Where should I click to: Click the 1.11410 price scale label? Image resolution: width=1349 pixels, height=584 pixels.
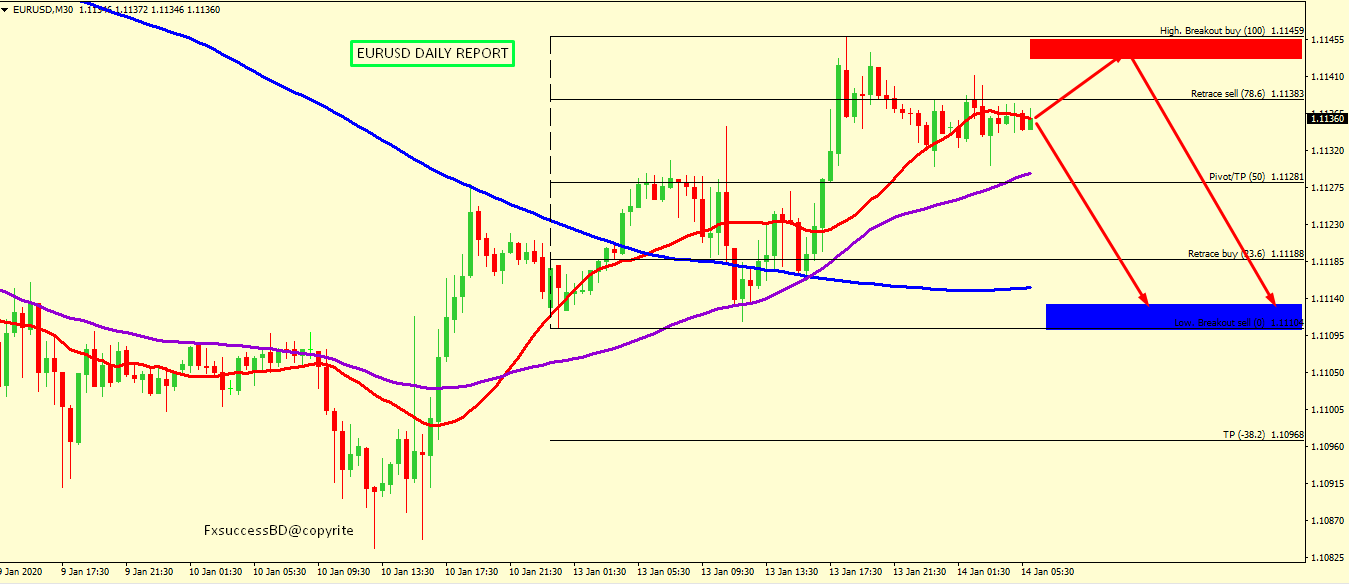[x=1328, y=77]
